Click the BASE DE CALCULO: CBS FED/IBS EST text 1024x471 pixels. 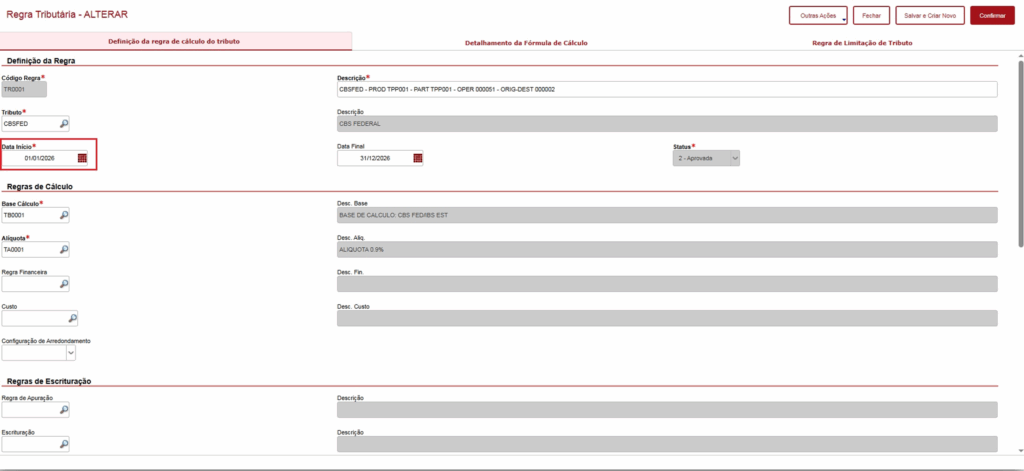[393, 215]
